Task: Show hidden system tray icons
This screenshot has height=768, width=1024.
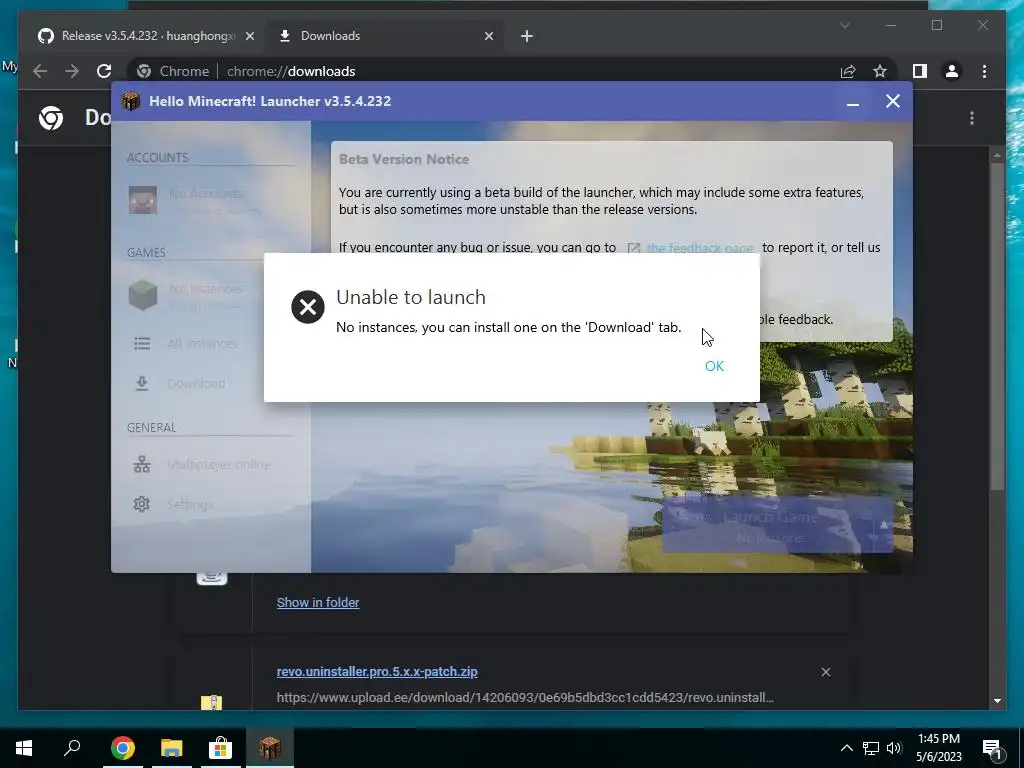Action: coord(846,748)
